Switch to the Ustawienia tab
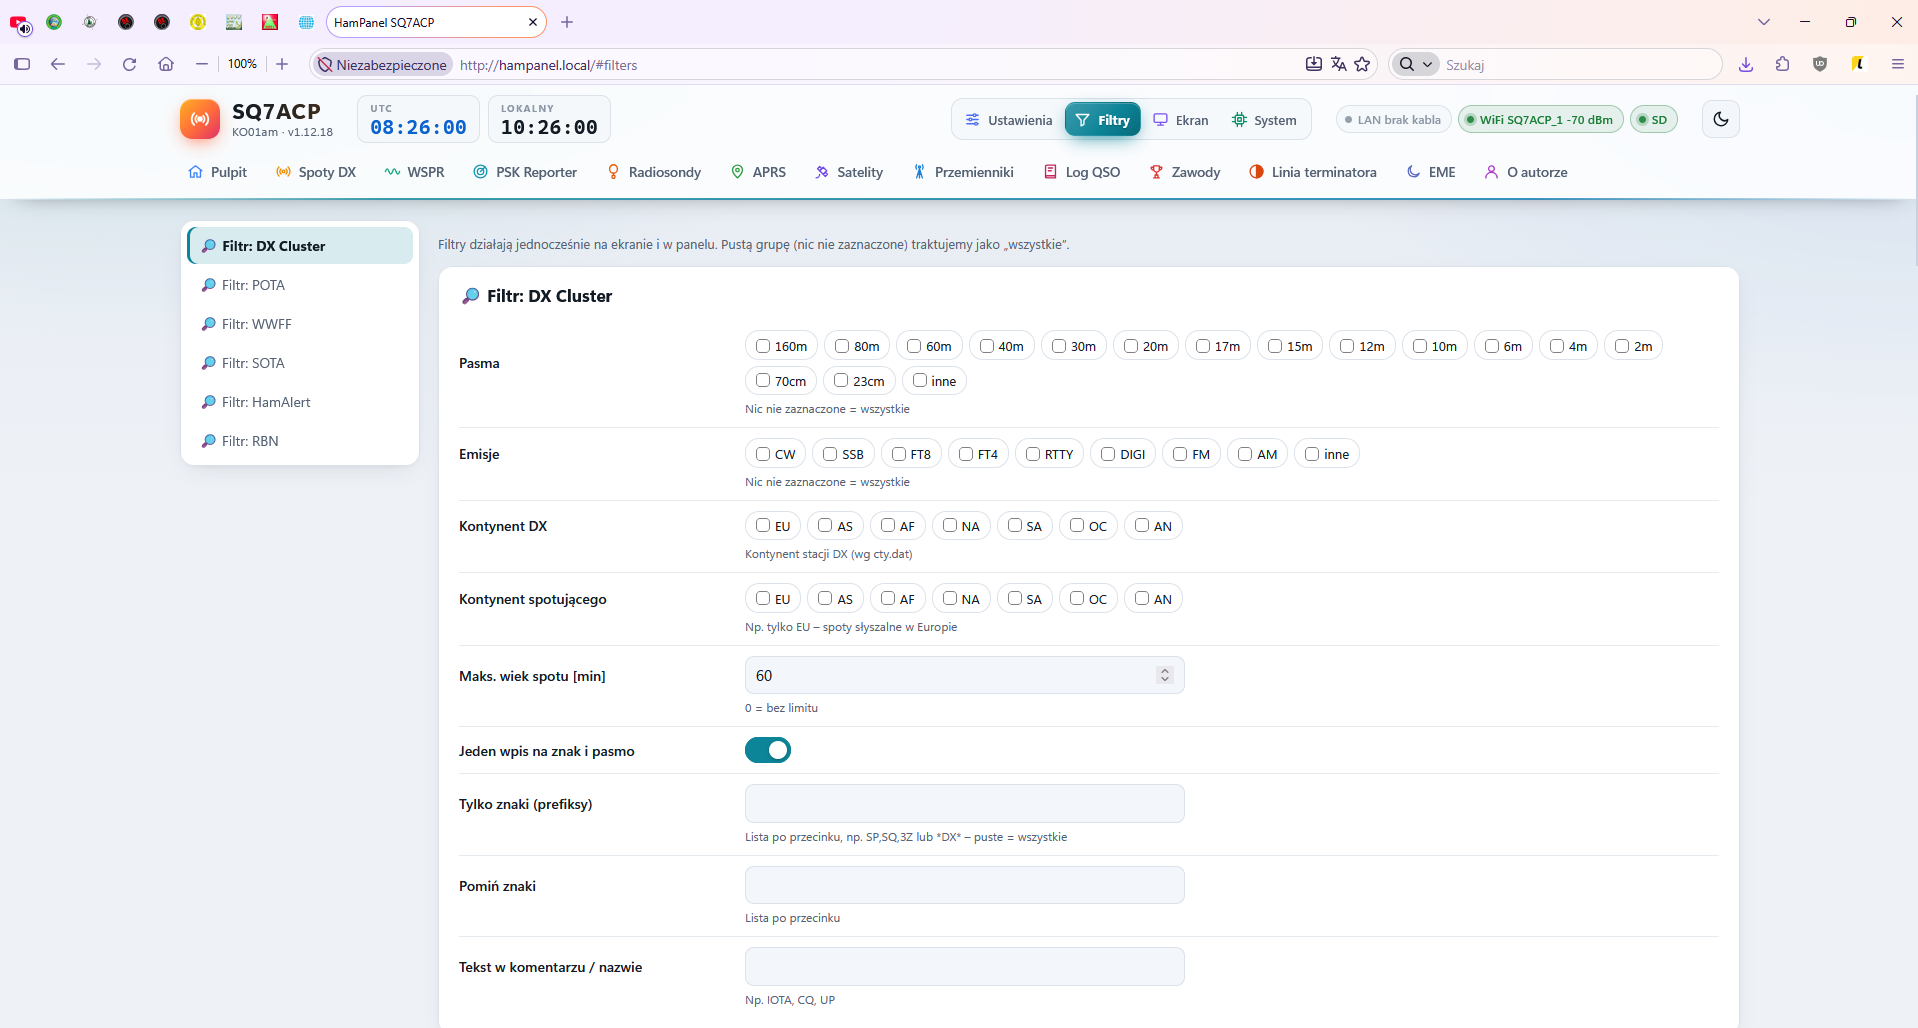1918x1028 pixels. (x=1008, y=120)
